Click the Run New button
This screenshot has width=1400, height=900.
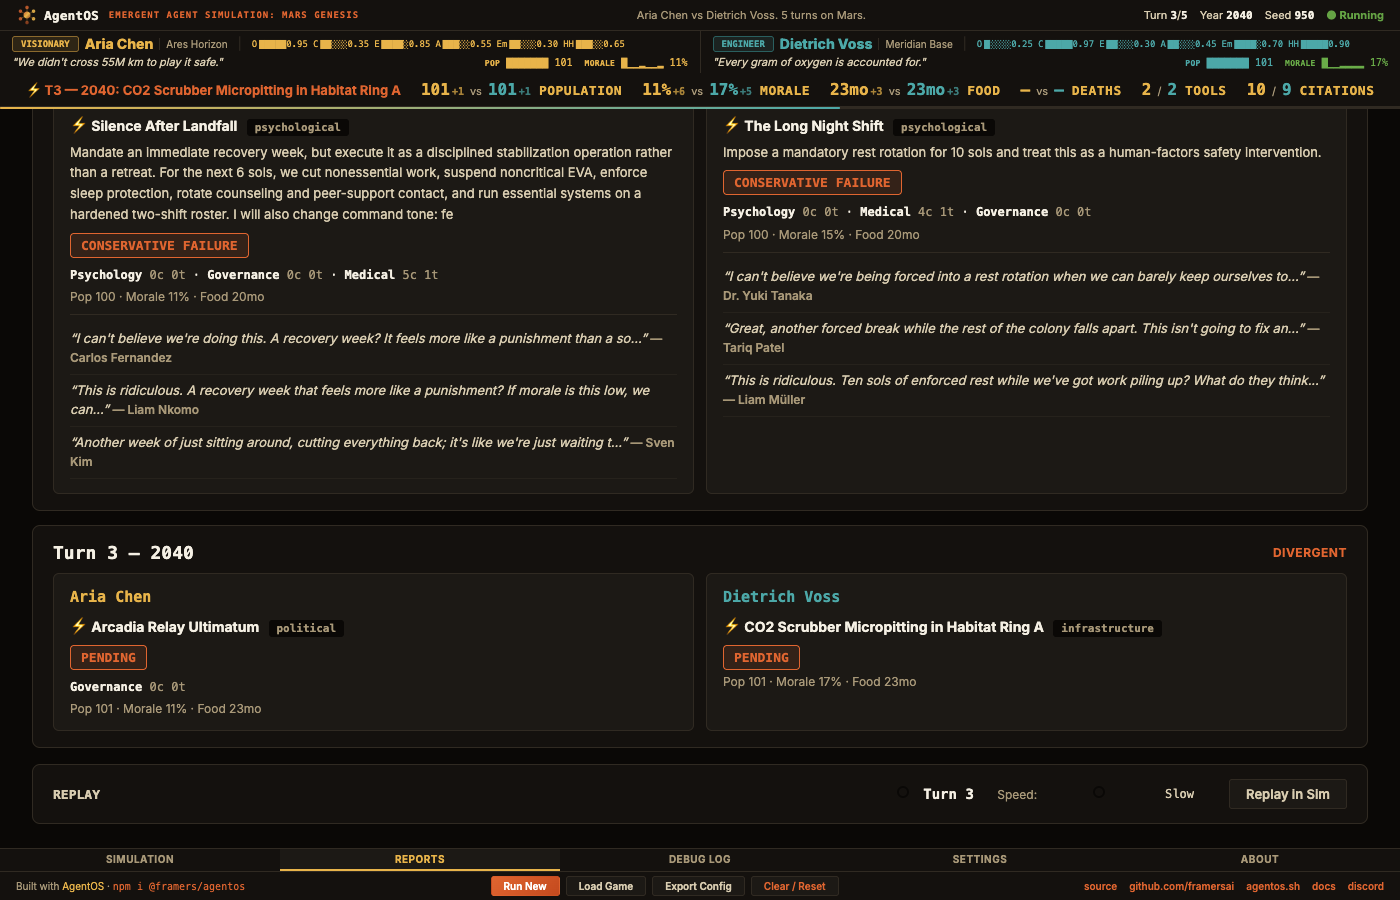pos(525,886)
